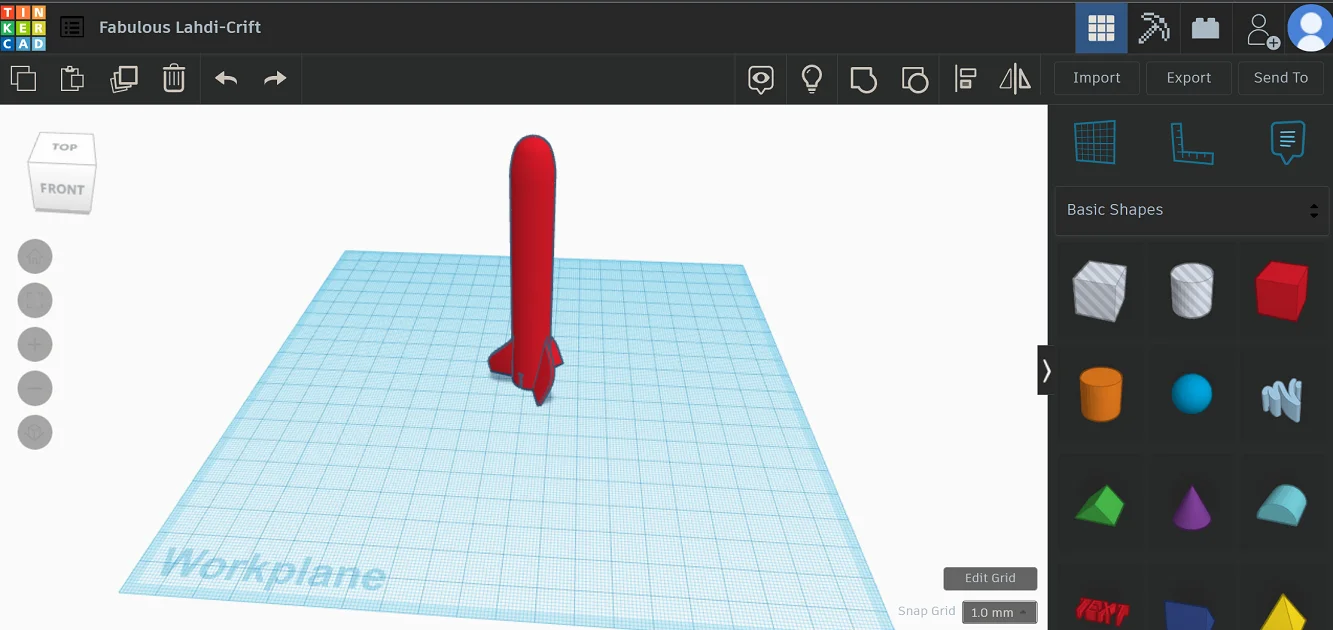Delete selection with trash icon
This screenshot has width=1333, height=630.
click(174, 78)
